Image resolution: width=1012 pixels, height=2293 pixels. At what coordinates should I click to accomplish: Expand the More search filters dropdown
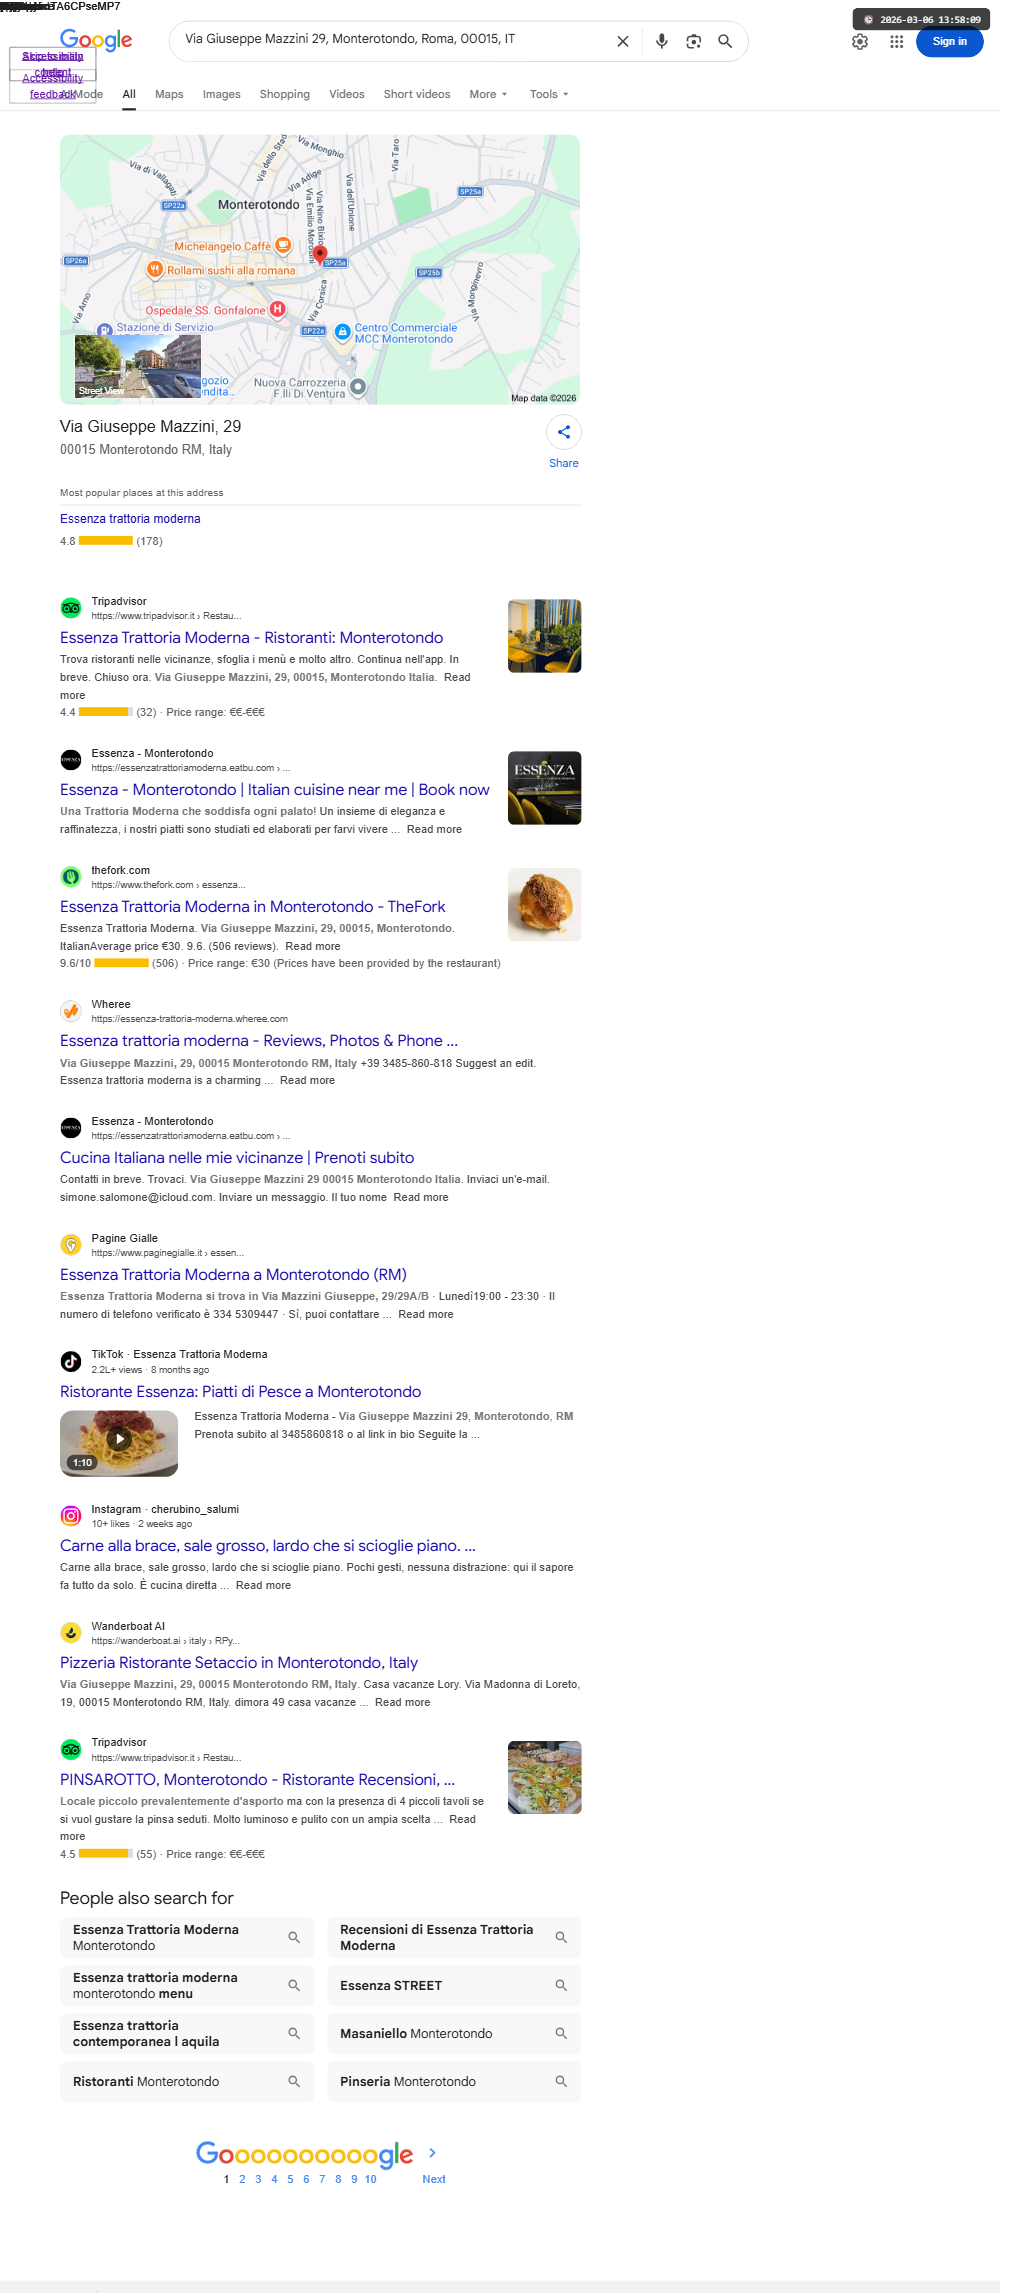point(489,94)
